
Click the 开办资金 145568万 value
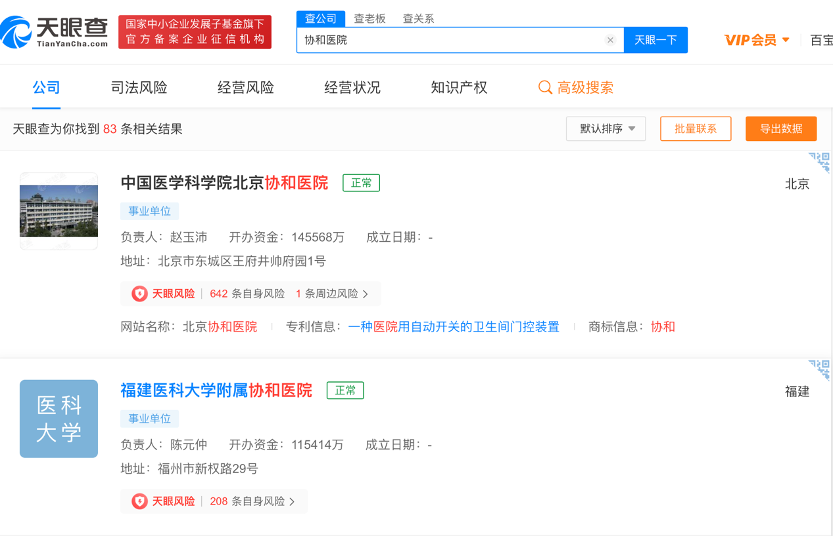(318, 237)
